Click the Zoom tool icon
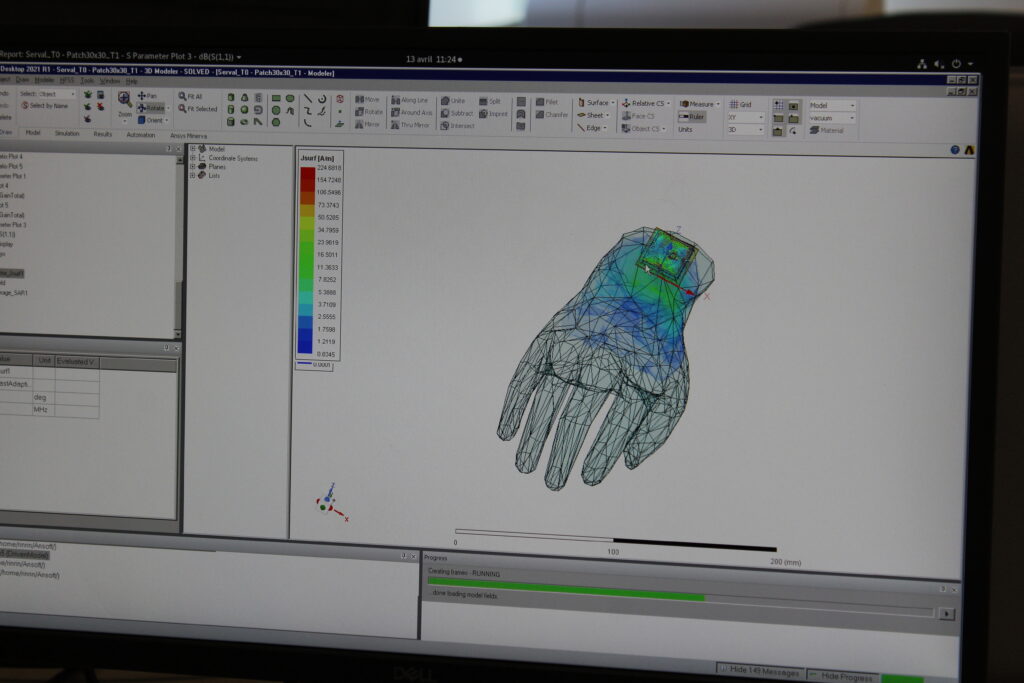 (x=124, y=99)
